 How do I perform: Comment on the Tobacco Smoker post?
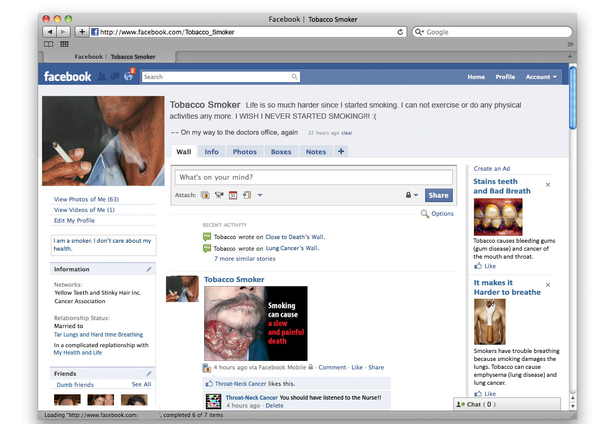(x=332, y=368)
